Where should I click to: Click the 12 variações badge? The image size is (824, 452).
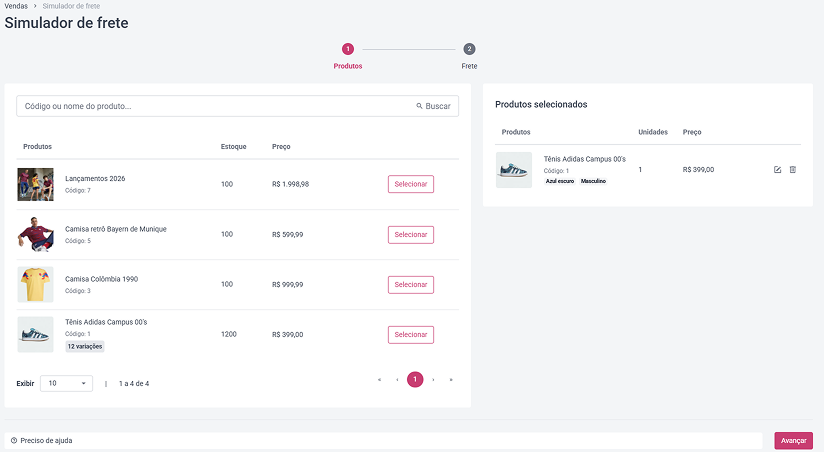coord(85,346)
